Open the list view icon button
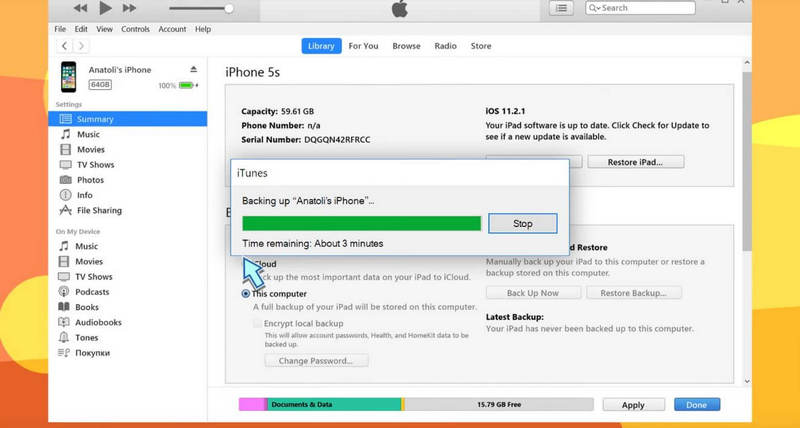 pyautogui.click(x=561, y=8)
